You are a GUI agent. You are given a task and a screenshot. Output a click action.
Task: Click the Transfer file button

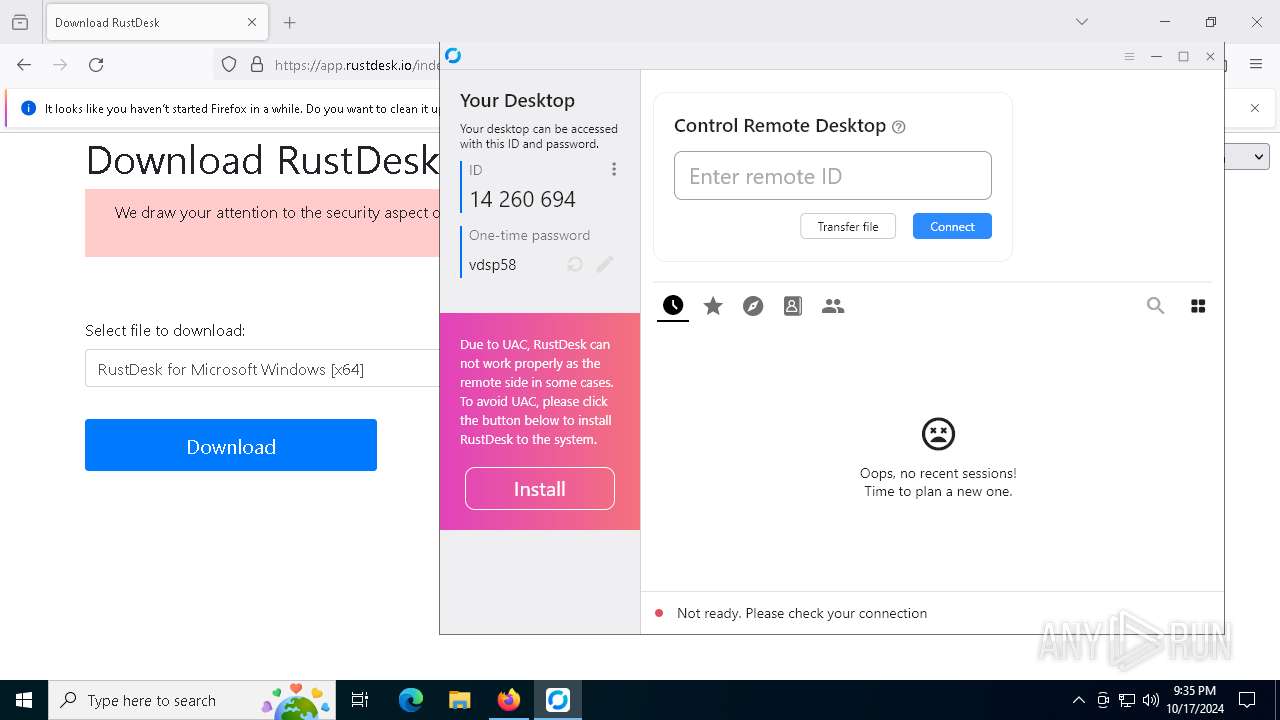point(848,226)
